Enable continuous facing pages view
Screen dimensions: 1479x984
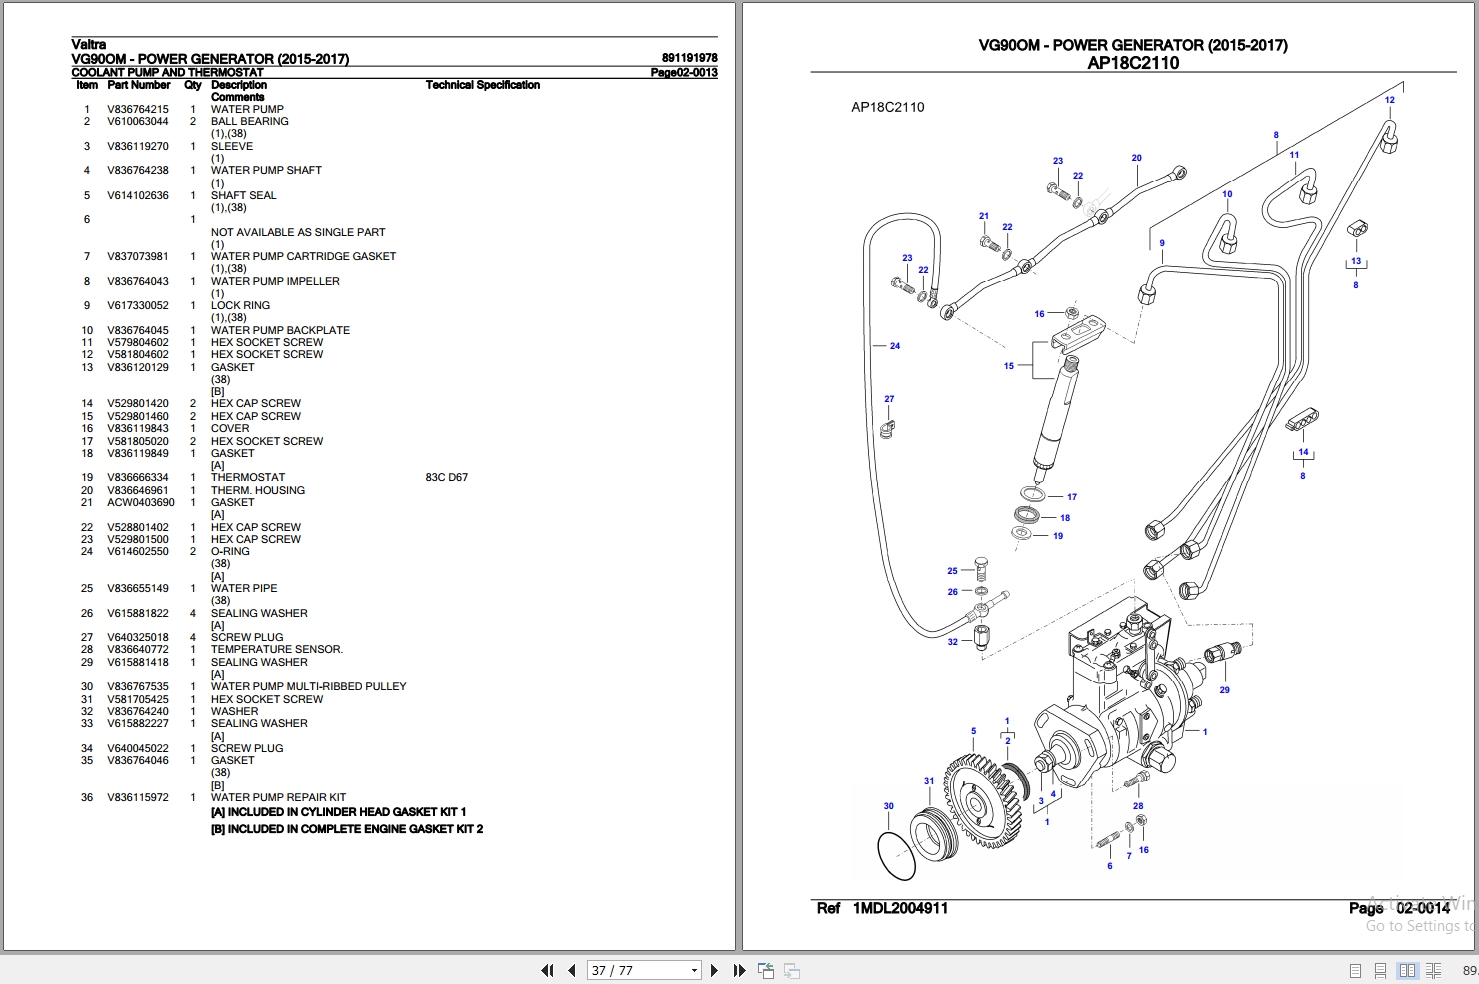coord(1433,970)
